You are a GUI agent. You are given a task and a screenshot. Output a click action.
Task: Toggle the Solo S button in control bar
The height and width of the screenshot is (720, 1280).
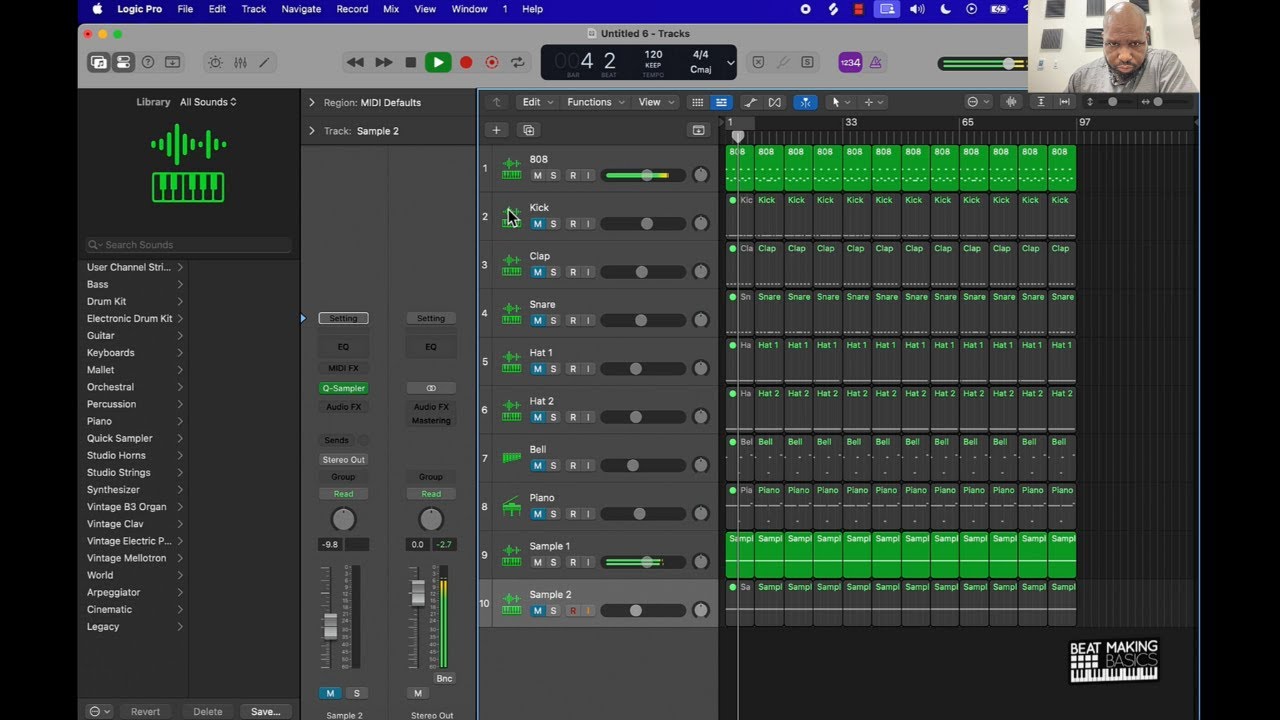pyautogui.click(x=807, y=62)
